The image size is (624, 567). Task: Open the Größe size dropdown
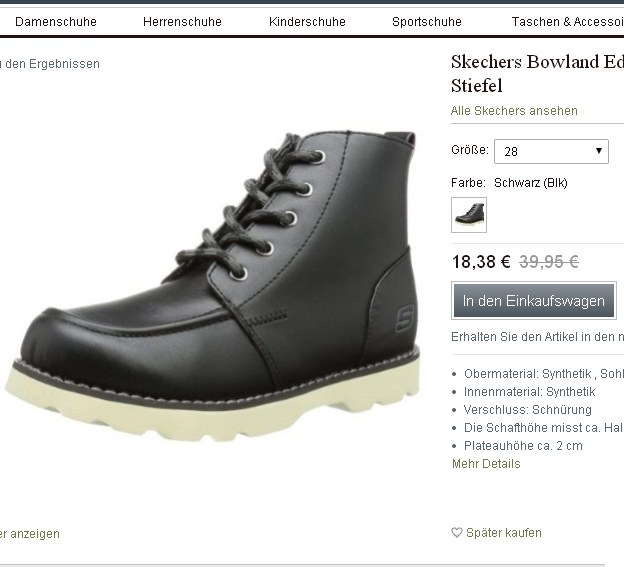click(x=551, y=151)
